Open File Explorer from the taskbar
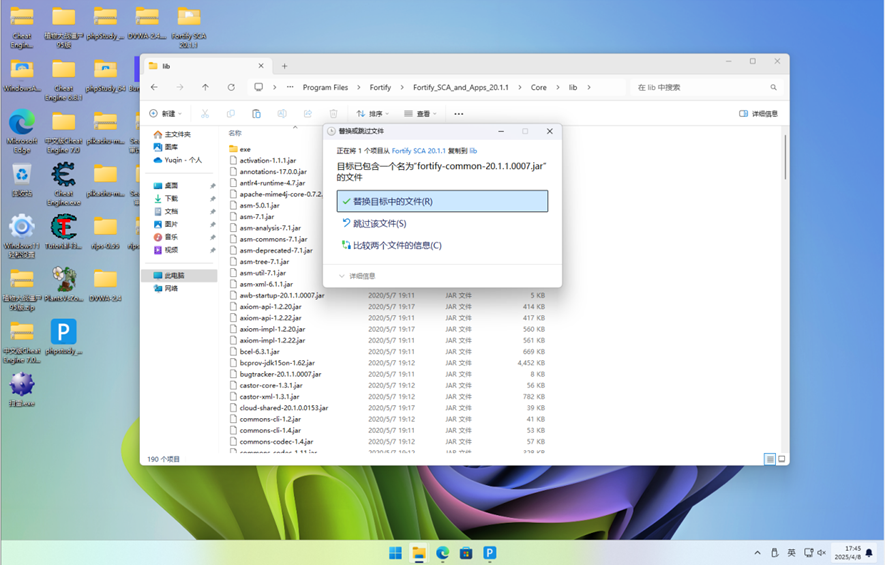 pyautogui.click(x=419, y=553)
